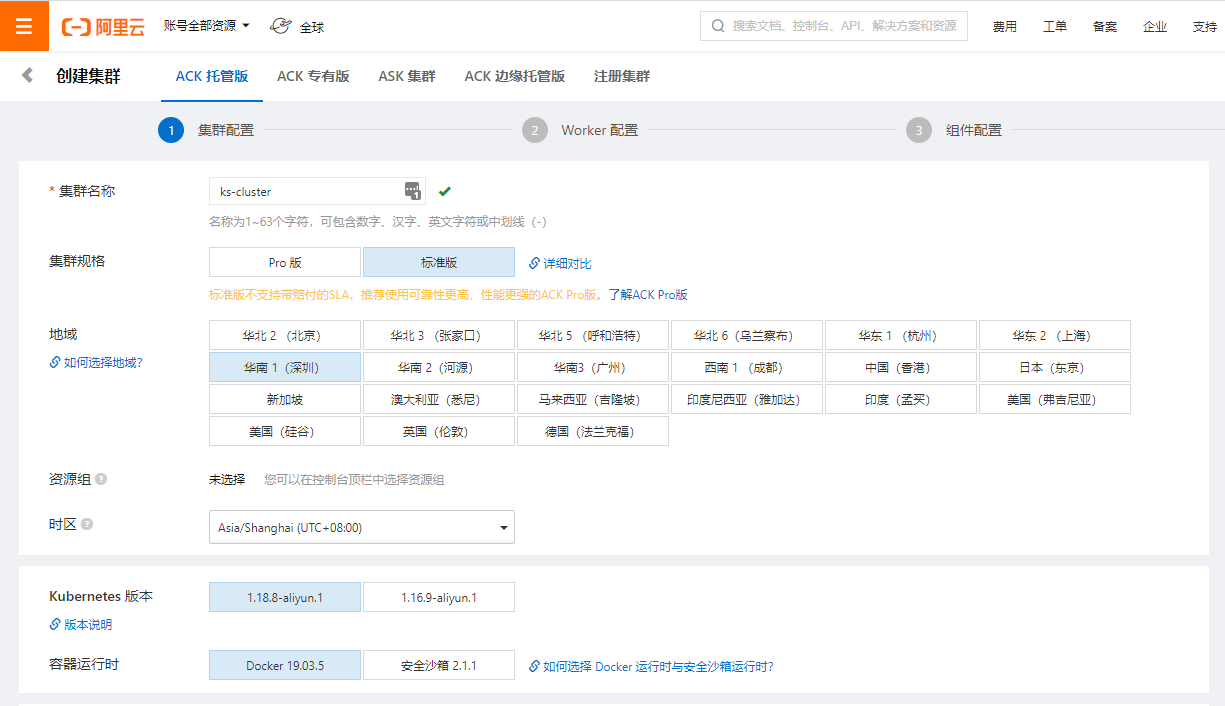Open 详细对比 link

click(560, 264)
